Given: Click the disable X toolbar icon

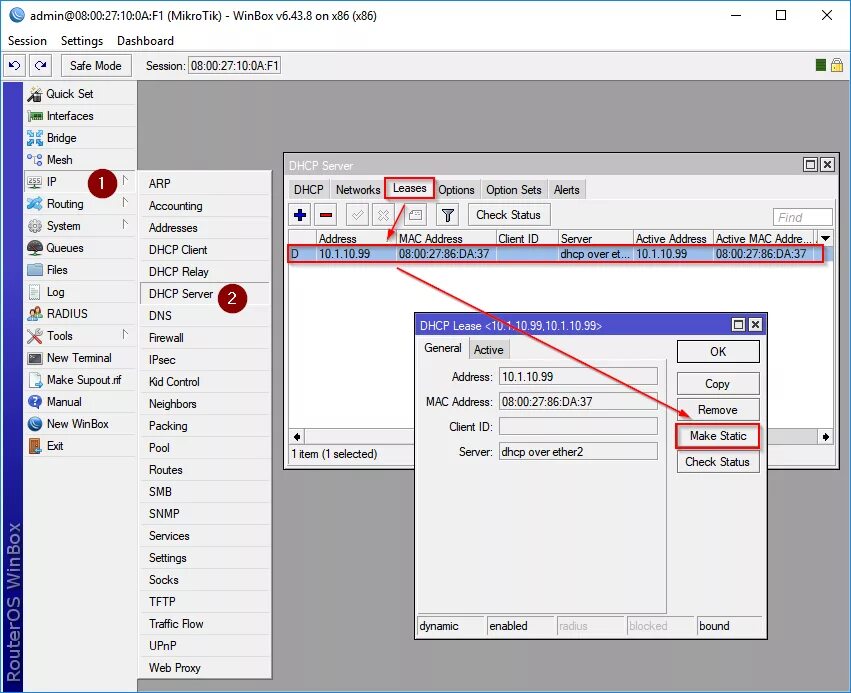Looking at the screenshot, I should click(x=383, y=215).
